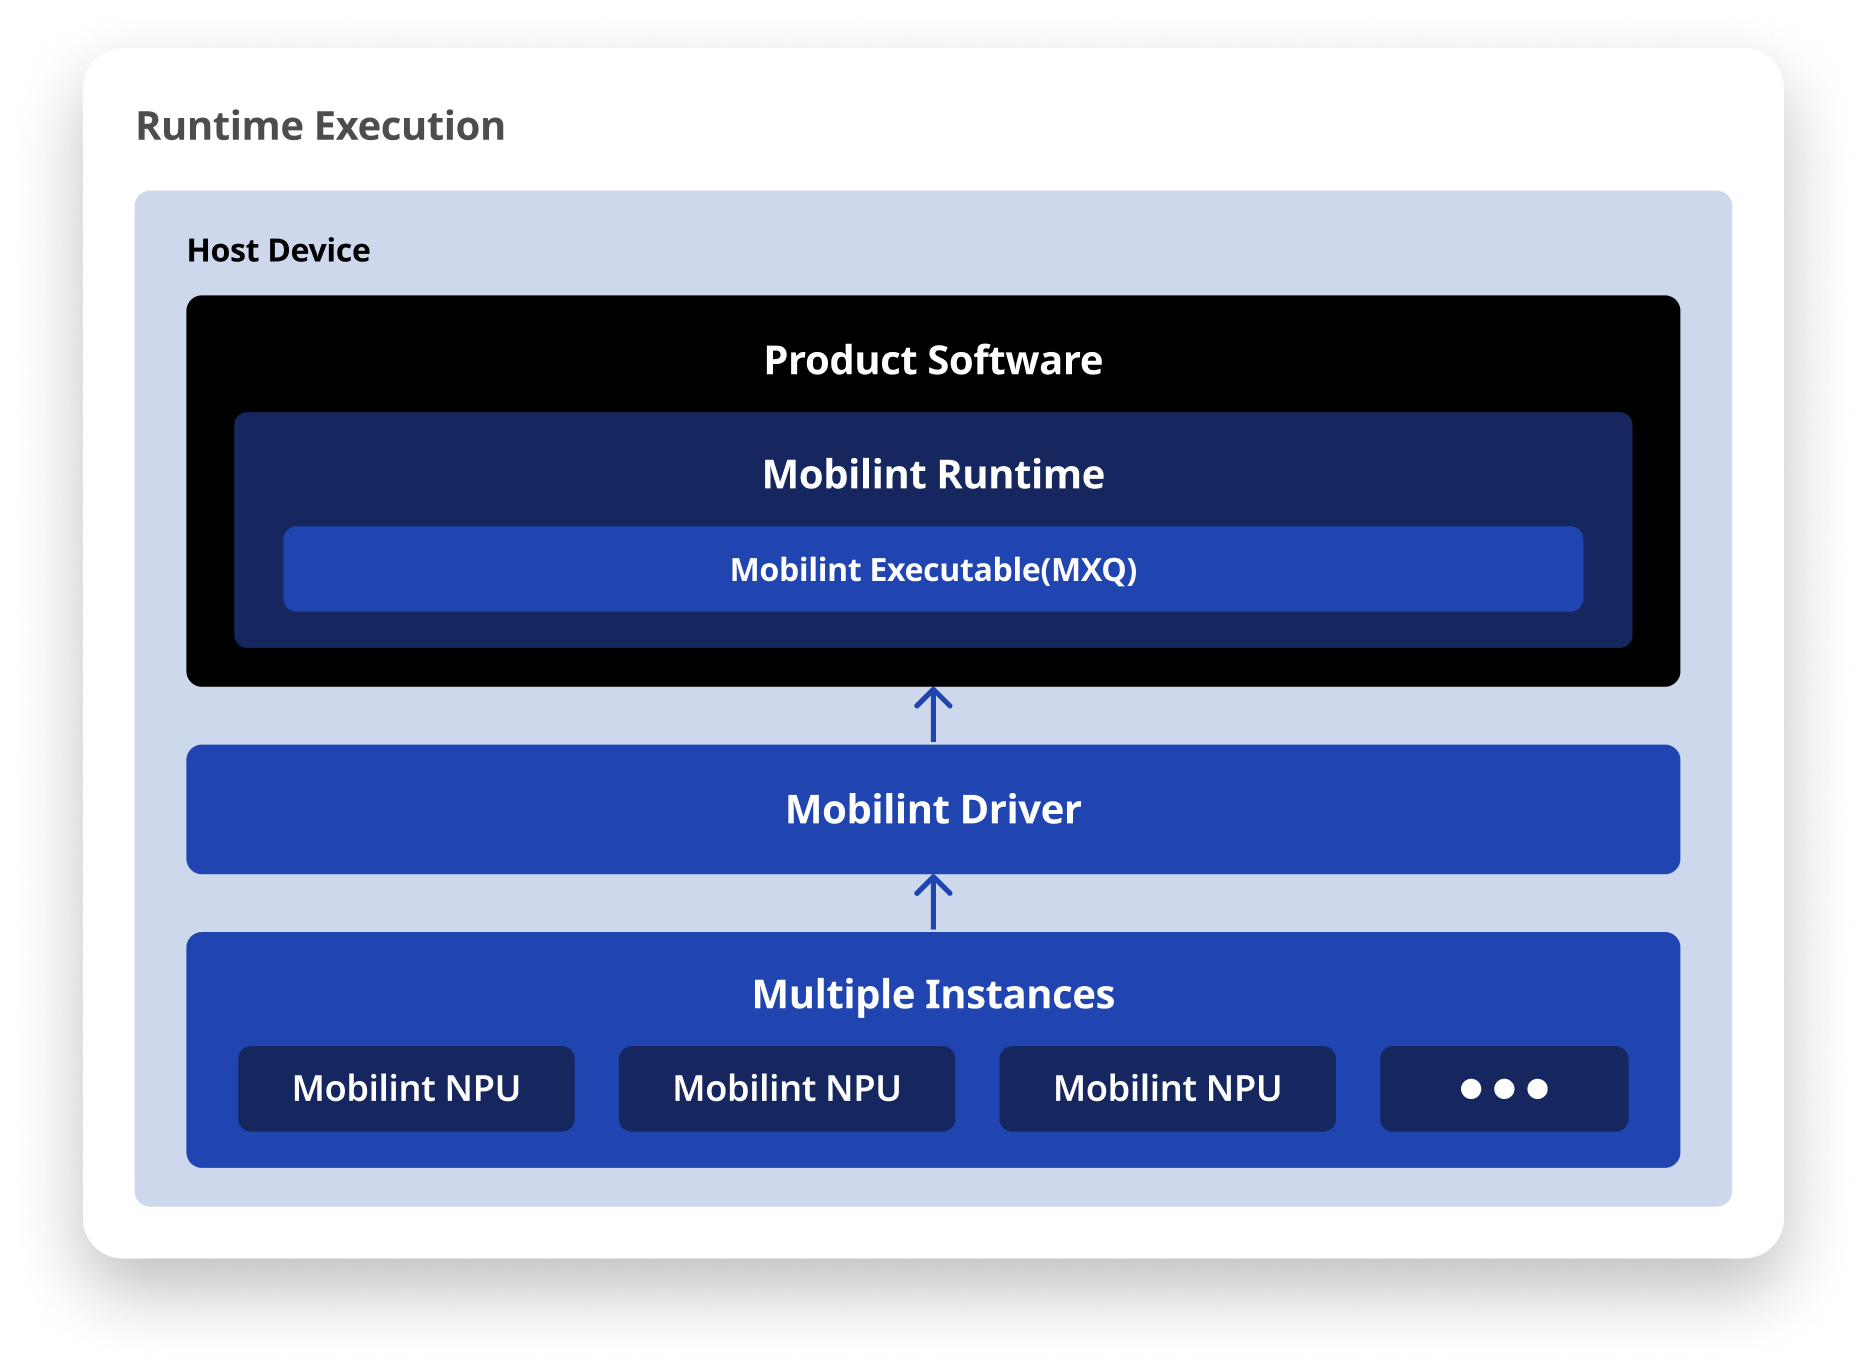Select the Host Device label
The height and width of the screenshot is (1371, 1862).
(x=277, y=250)
